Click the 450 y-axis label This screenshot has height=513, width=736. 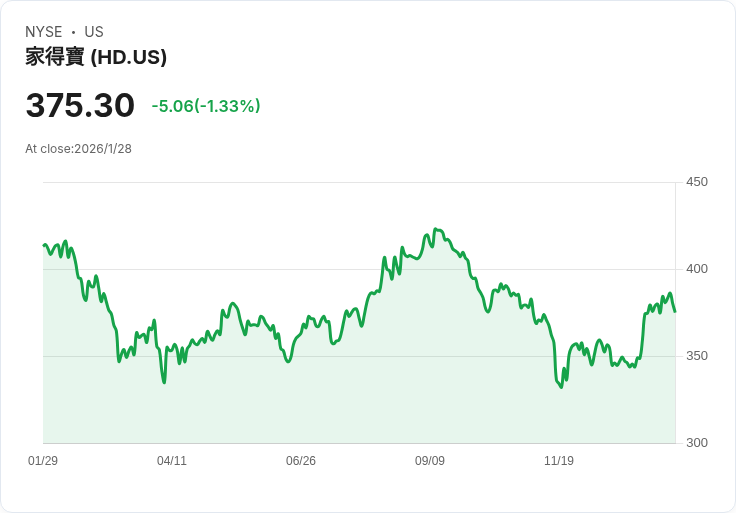pos(697,182)
